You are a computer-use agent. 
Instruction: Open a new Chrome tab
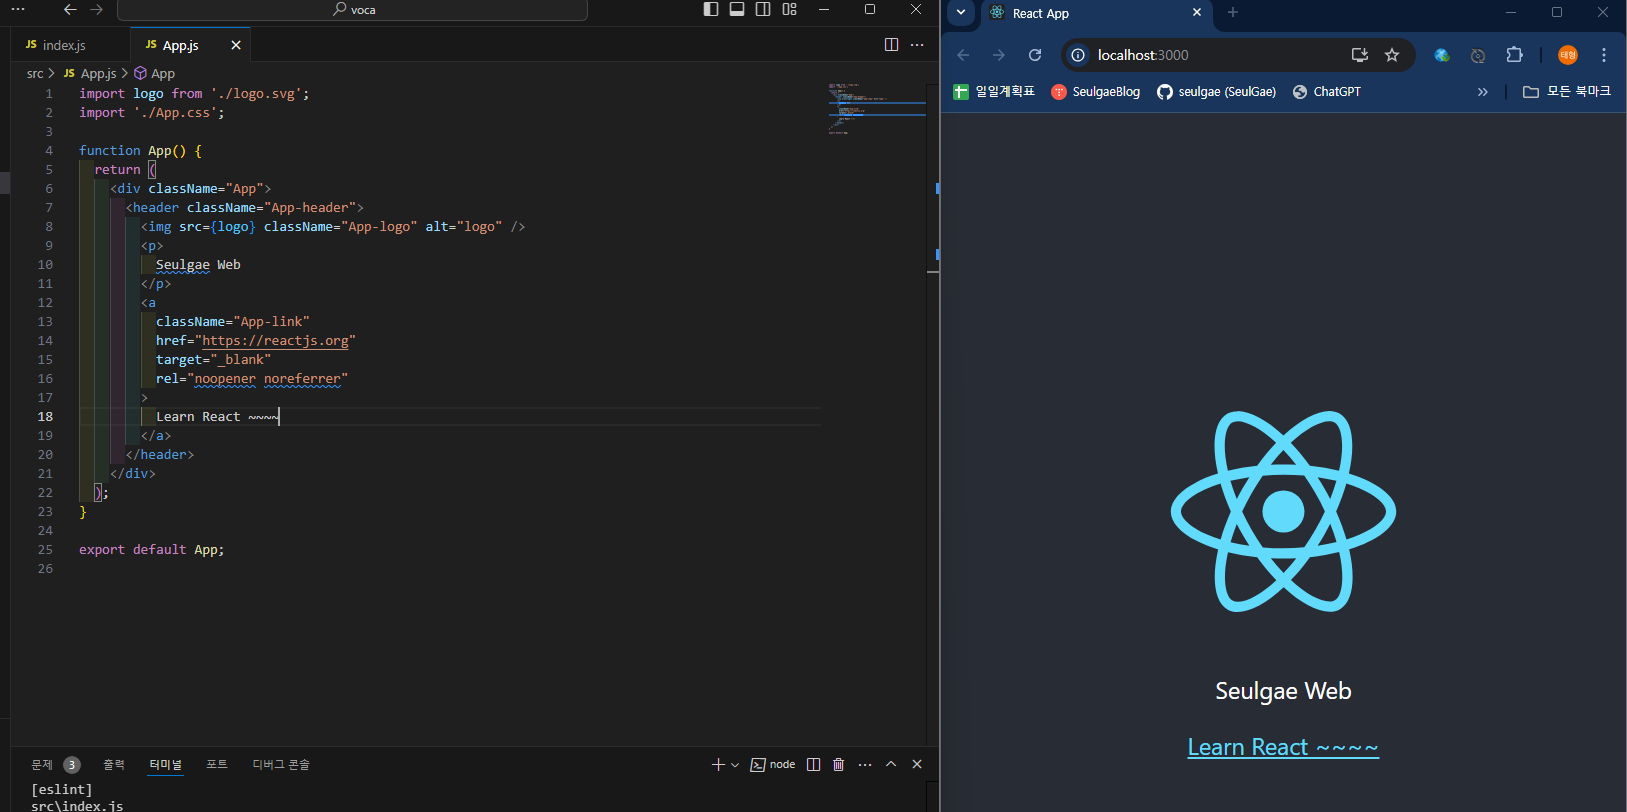[x=1233, y=13]
